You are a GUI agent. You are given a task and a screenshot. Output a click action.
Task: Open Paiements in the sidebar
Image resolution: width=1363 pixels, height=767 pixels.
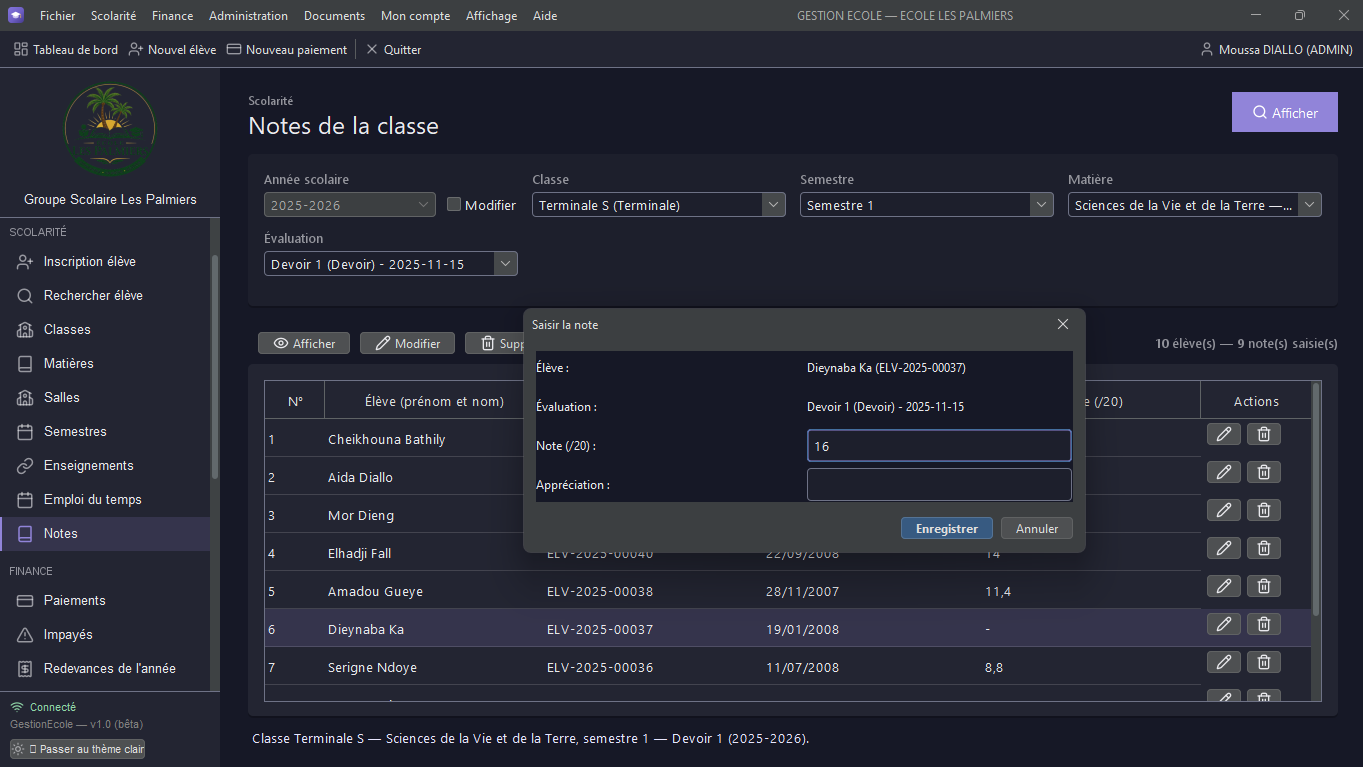105,600
